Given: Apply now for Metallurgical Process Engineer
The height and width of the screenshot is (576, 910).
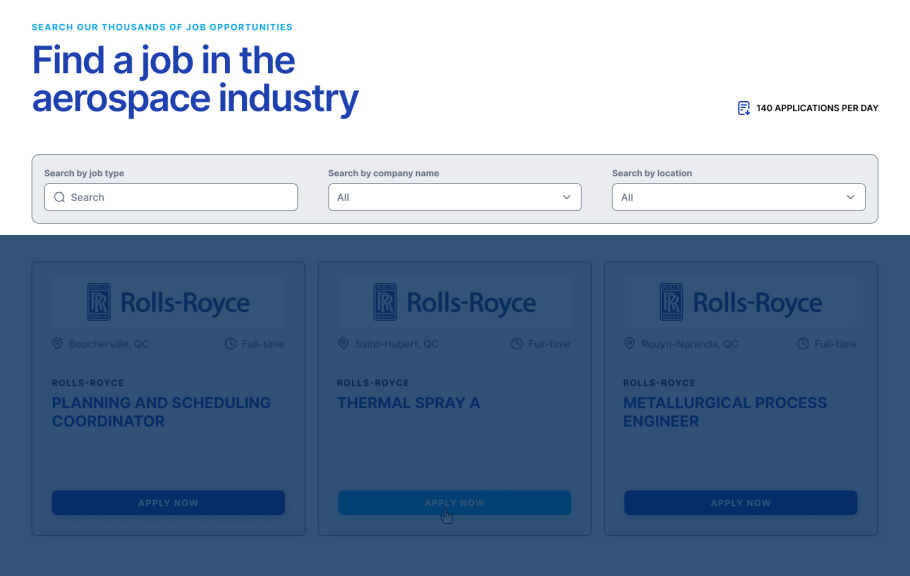Looking at the screenshot, I should coord(740,503).
